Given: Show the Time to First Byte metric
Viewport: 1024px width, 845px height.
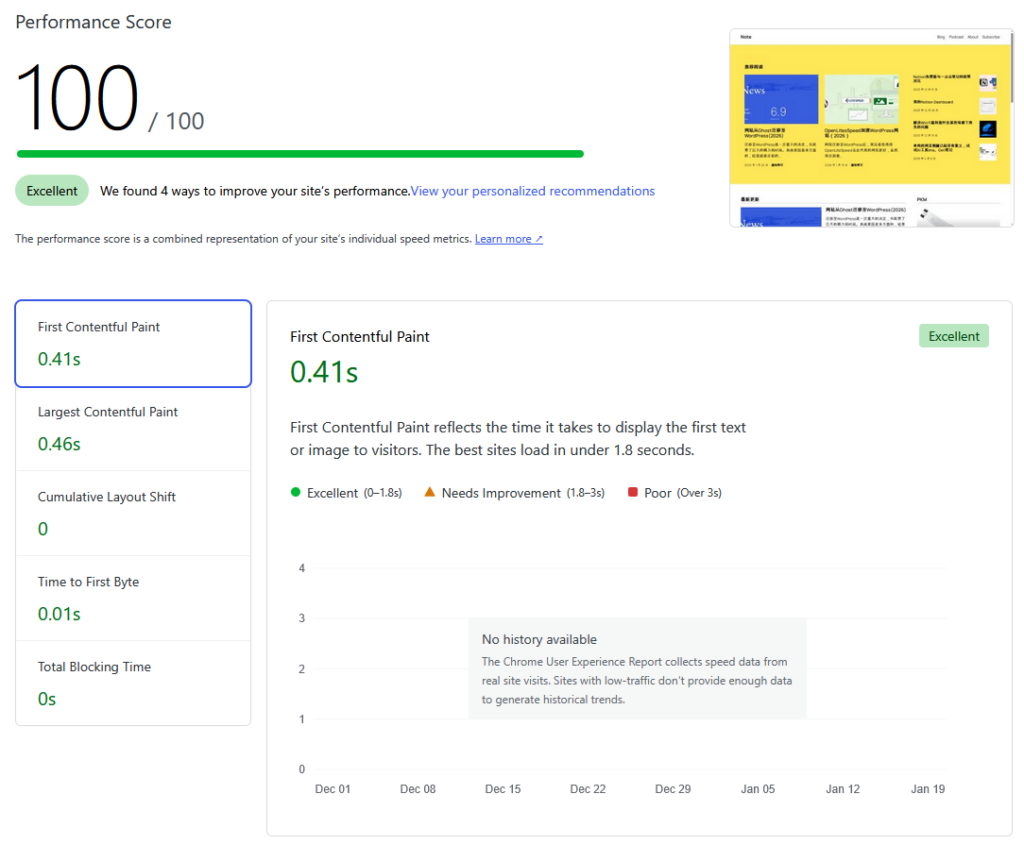Looking at the screenshot, I should (x=133, y=598).
